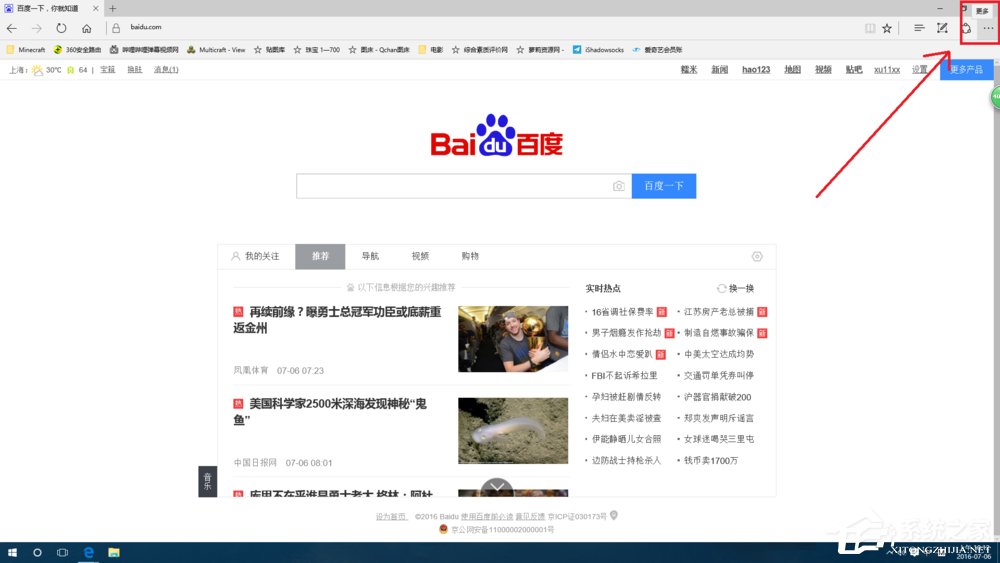Click the camera image search icon
1000x563 pixels.
[x=618, y=186]
